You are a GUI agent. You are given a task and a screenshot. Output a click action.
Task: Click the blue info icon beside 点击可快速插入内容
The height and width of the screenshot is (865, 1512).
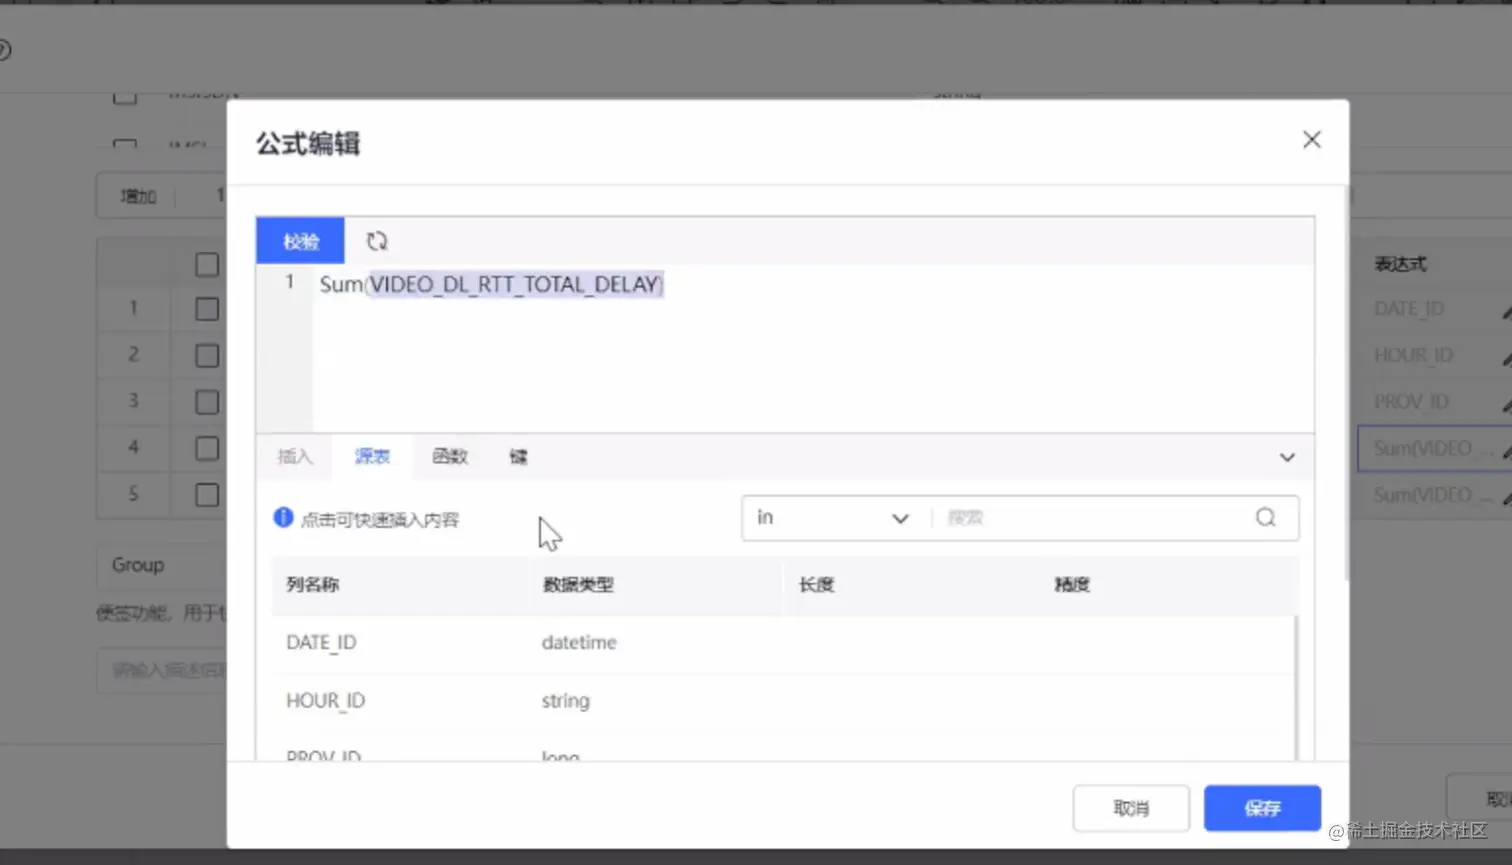(x=283, y=517)
